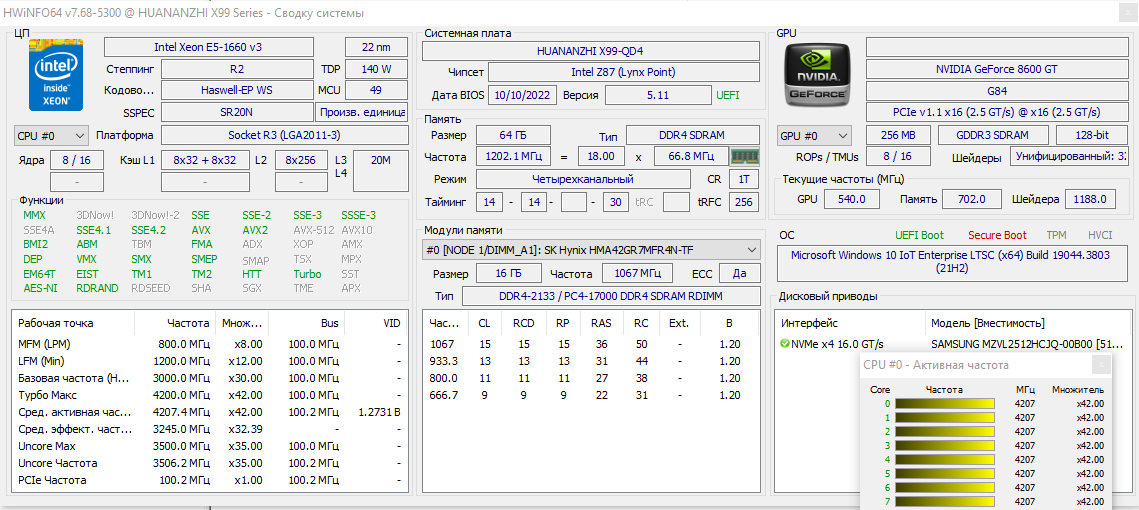Click the Haswell-EP WS codename field
This screenshot has height=510, width=1139.
pyautogui.click(x=237, y=90)
